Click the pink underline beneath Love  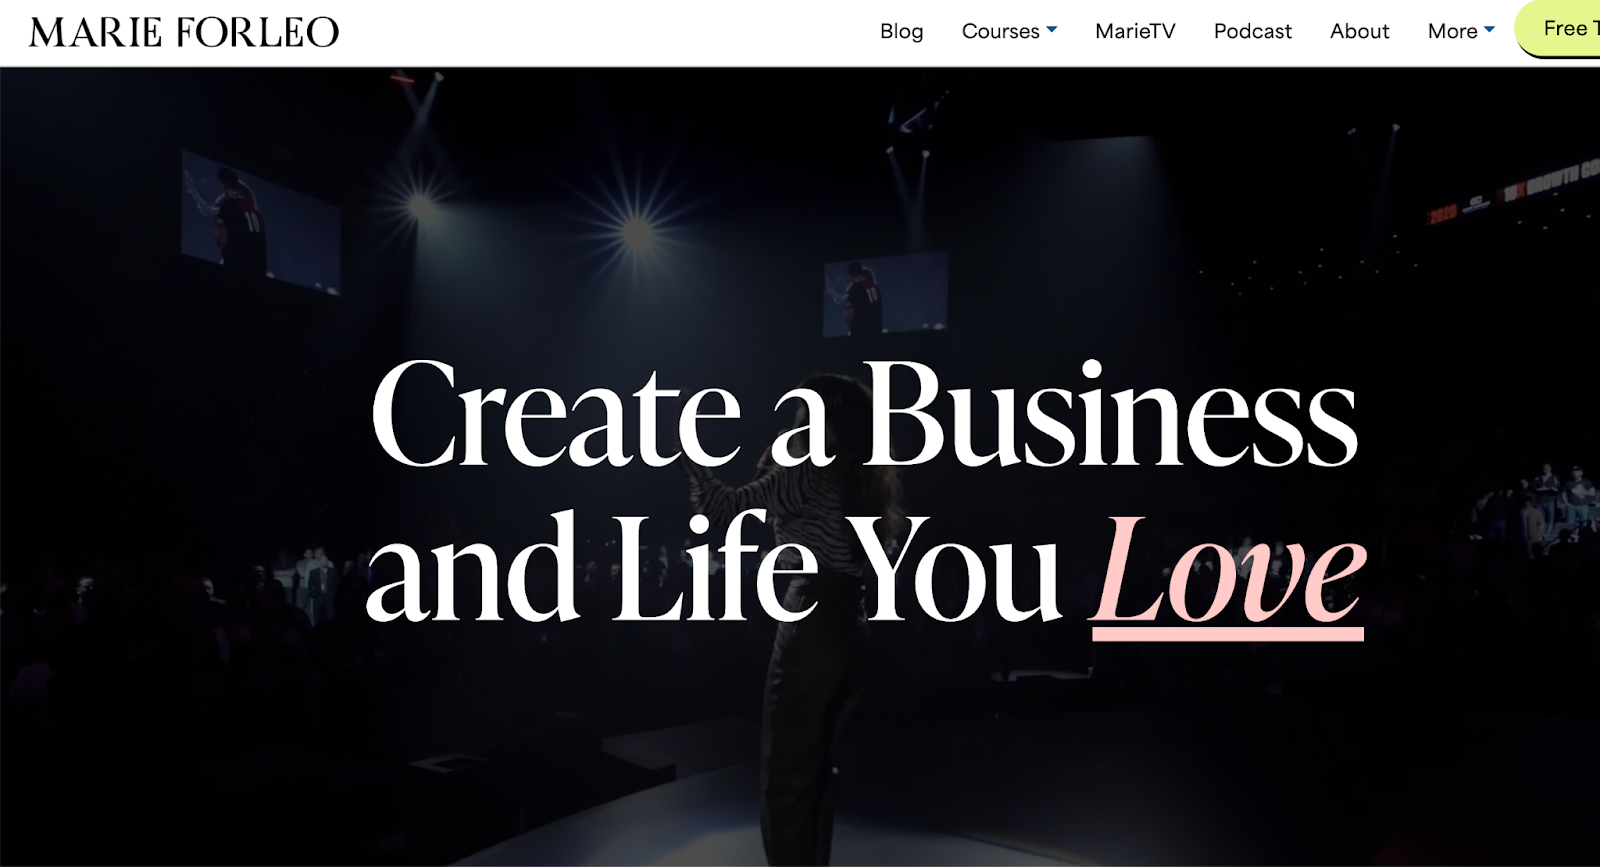click(x=1227, y=634)
